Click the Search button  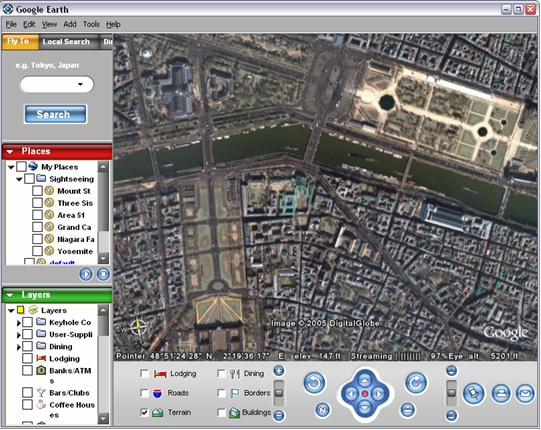55,114
